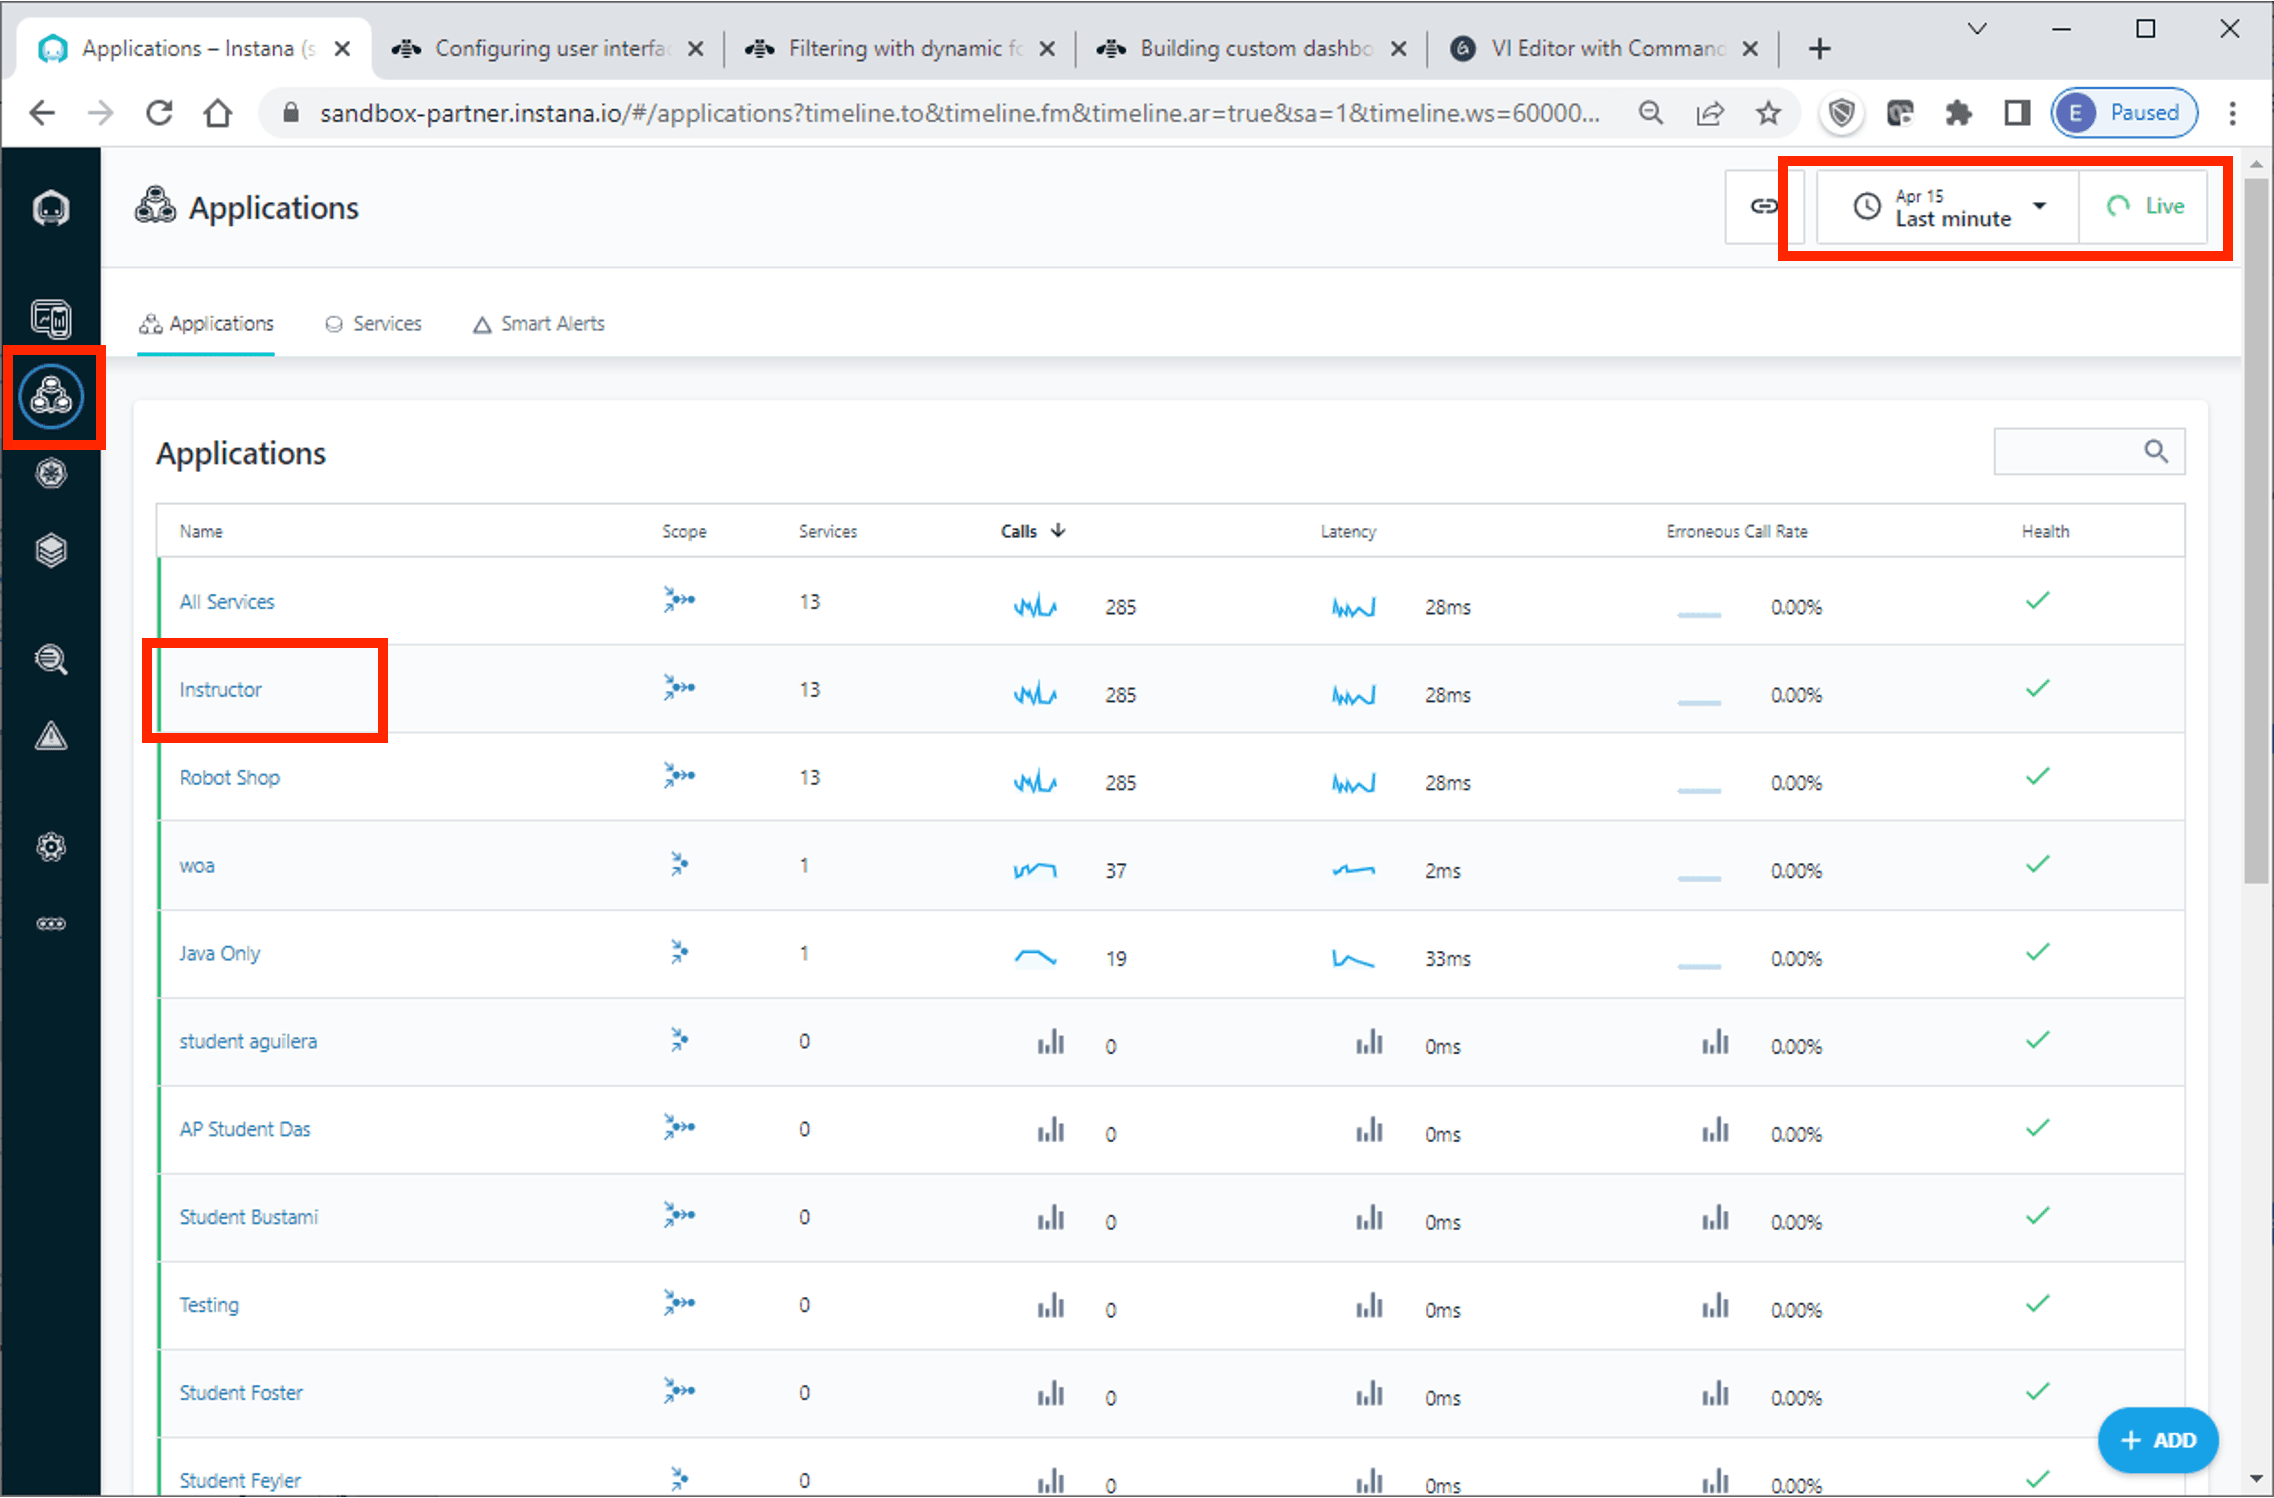The height and width of the screenshot is (1498, 2274).
Task: Open the More ellipsis sidebar icon
Action: [x=51, y=924]
